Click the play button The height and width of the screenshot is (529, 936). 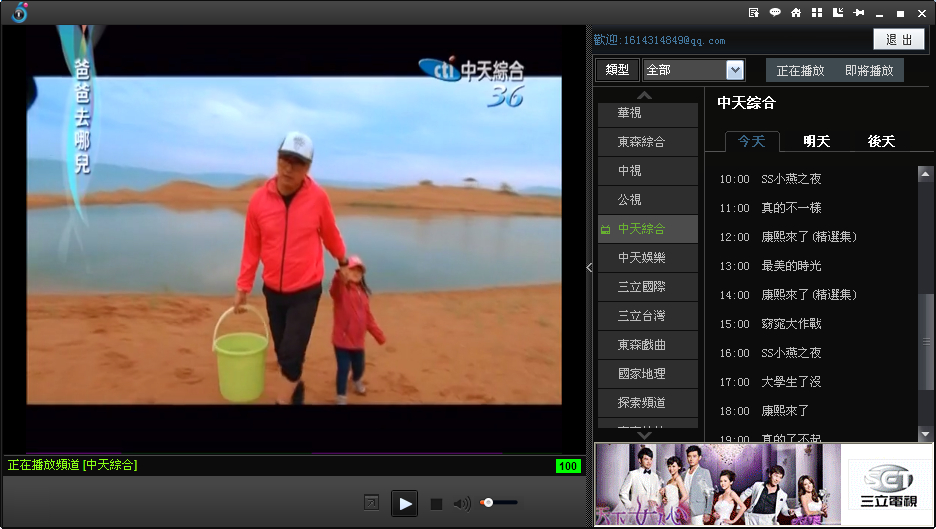click(x=404, y=503)
